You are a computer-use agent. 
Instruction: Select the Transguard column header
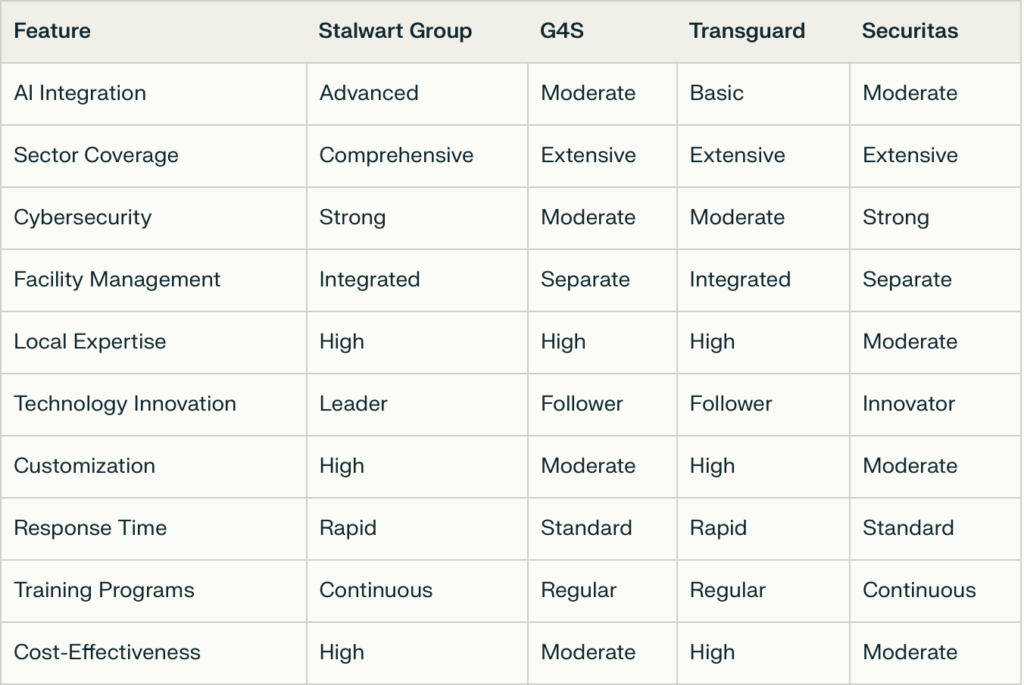[747, 31]
